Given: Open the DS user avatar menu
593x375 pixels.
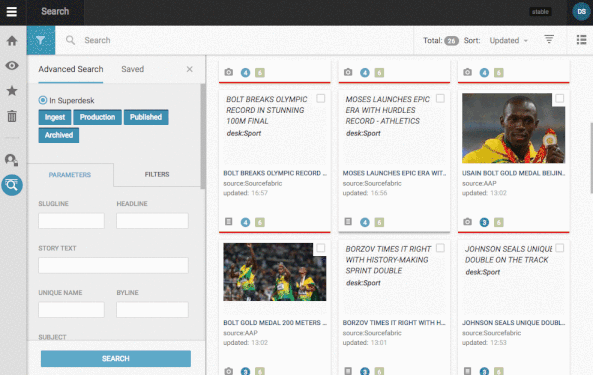Looking at the screenshot, I should 581,12.
